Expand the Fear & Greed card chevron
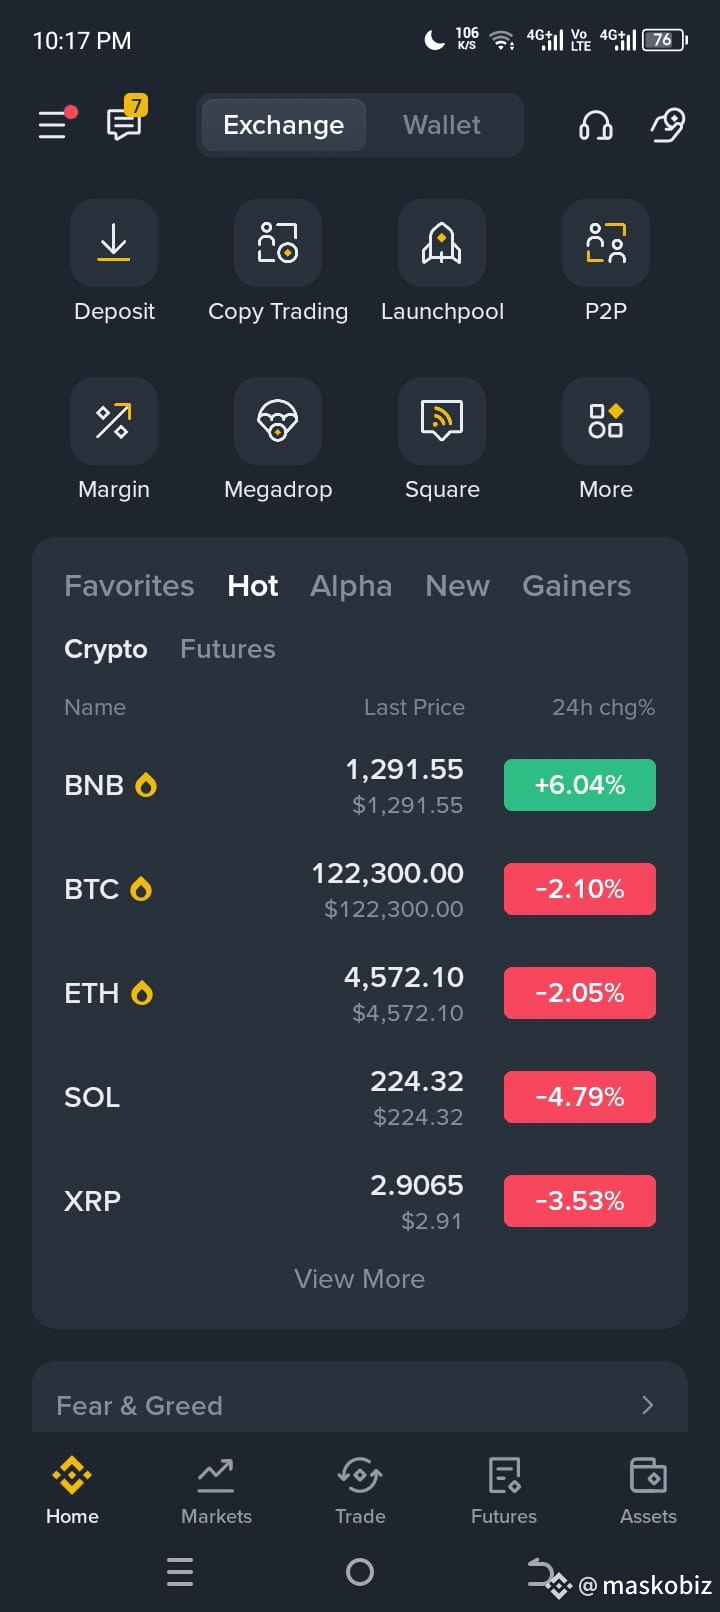Viewport: 720px width, 1612px height. click(648, 1405)
